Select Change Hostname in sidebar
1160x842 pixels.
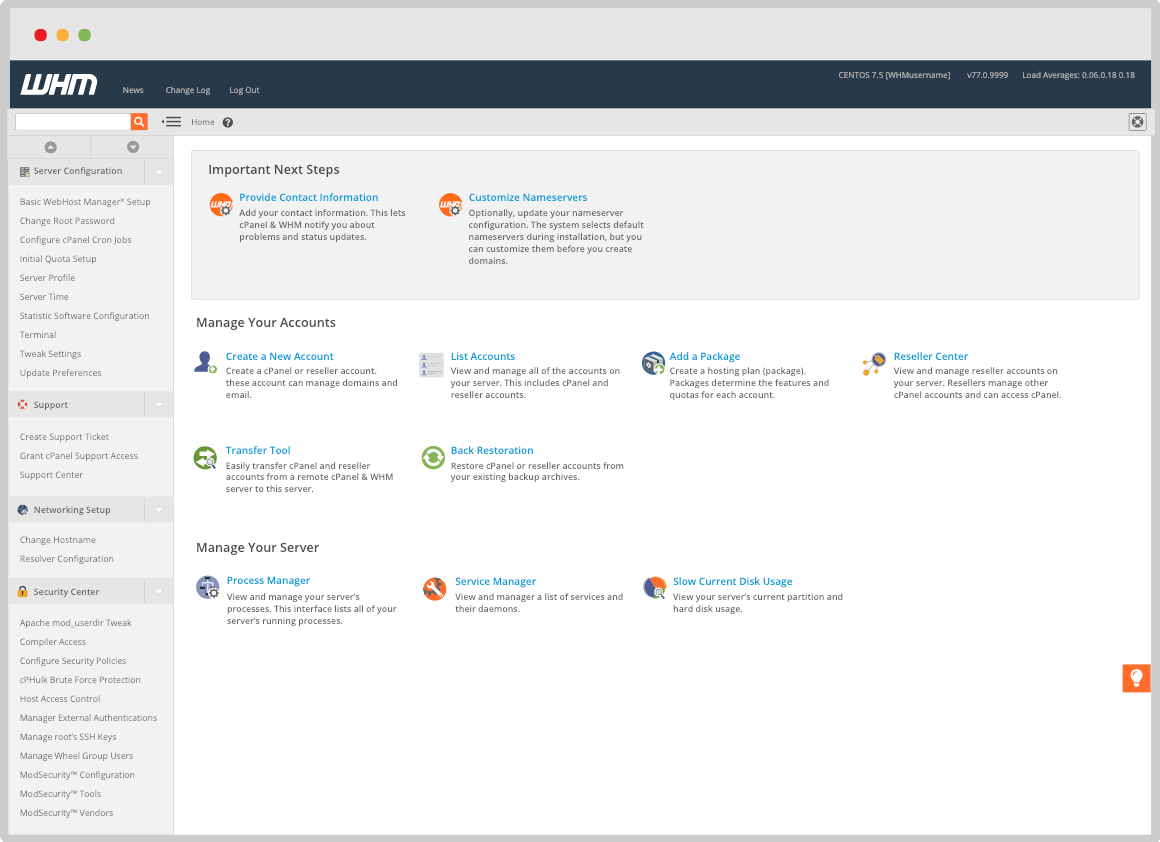click(x=58, y=540)
